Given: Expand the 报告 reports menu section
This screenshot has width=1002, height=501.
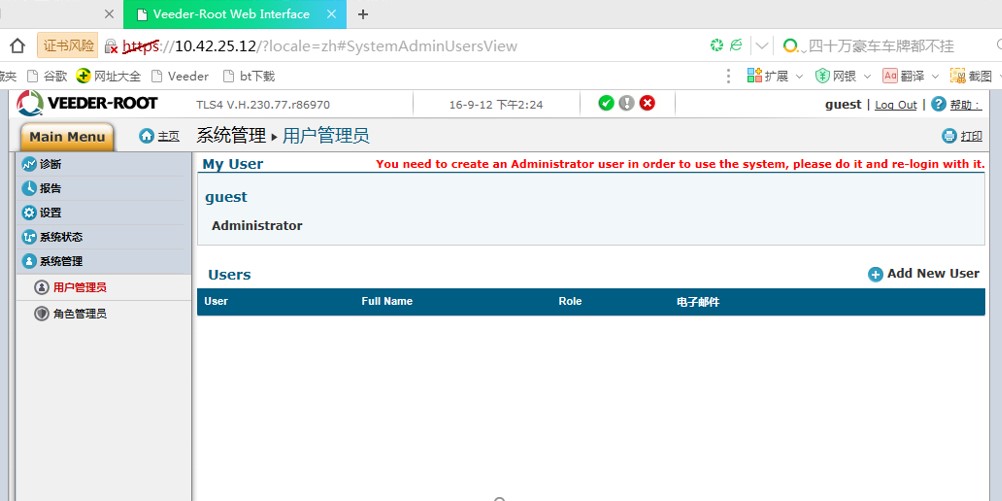Looking at the screenshot, I should coord(50,188).
